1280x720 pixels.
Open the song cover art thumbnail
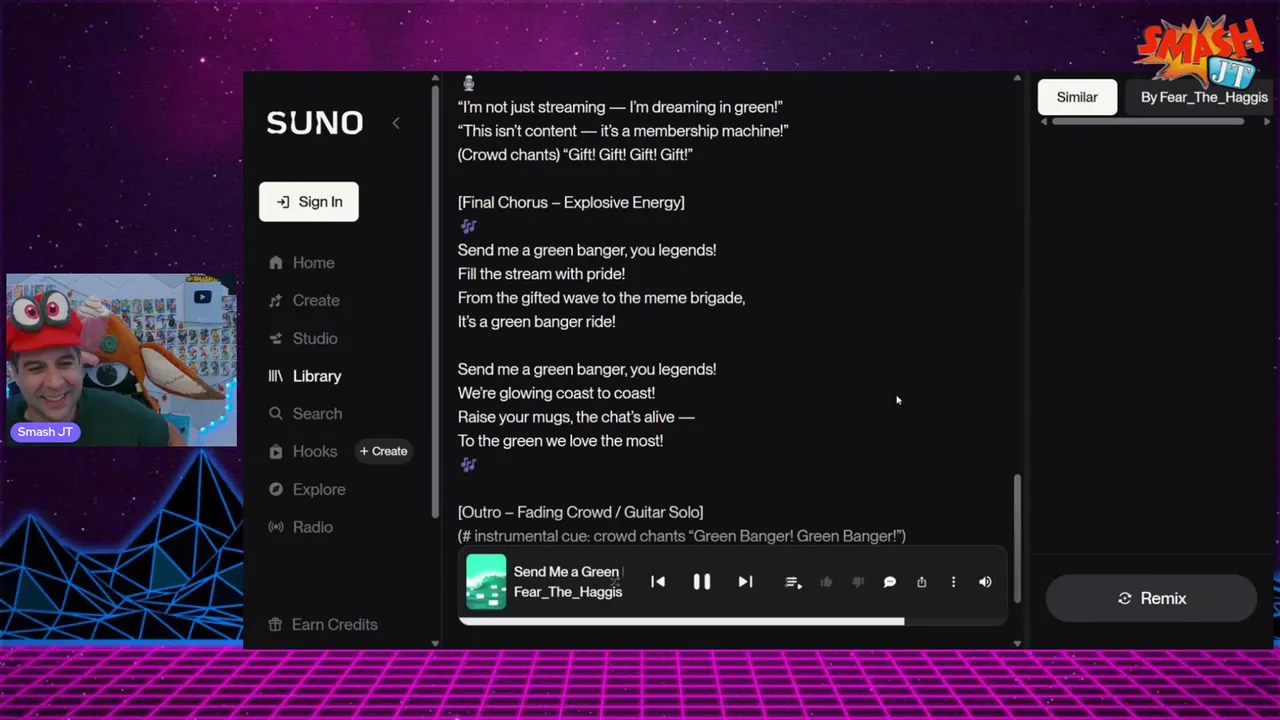486,581
